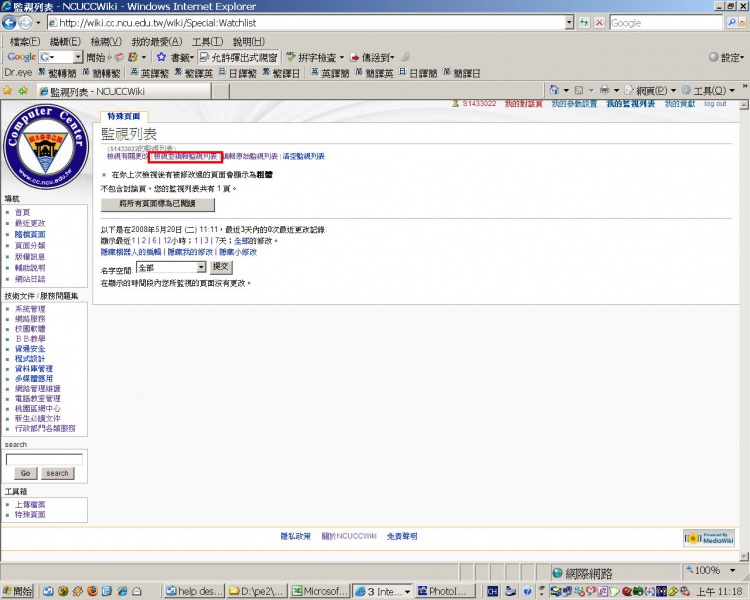Click the 隱私政策 footer link
Image resolution: width=750 pixels, height=600 pixels.
296,537
